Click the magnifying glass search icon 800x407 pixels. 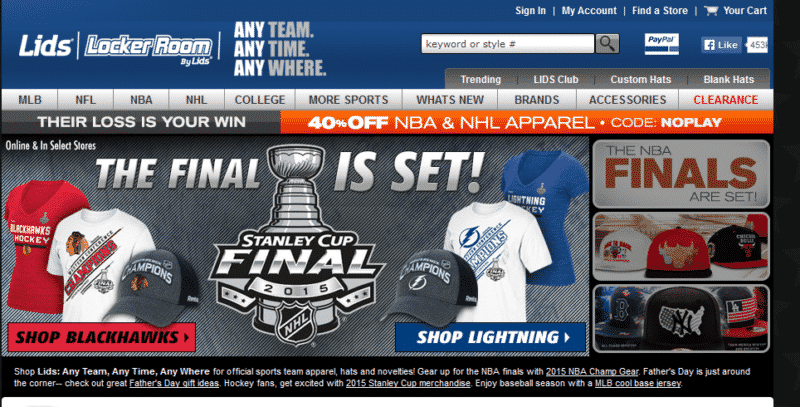coord(607,44)
